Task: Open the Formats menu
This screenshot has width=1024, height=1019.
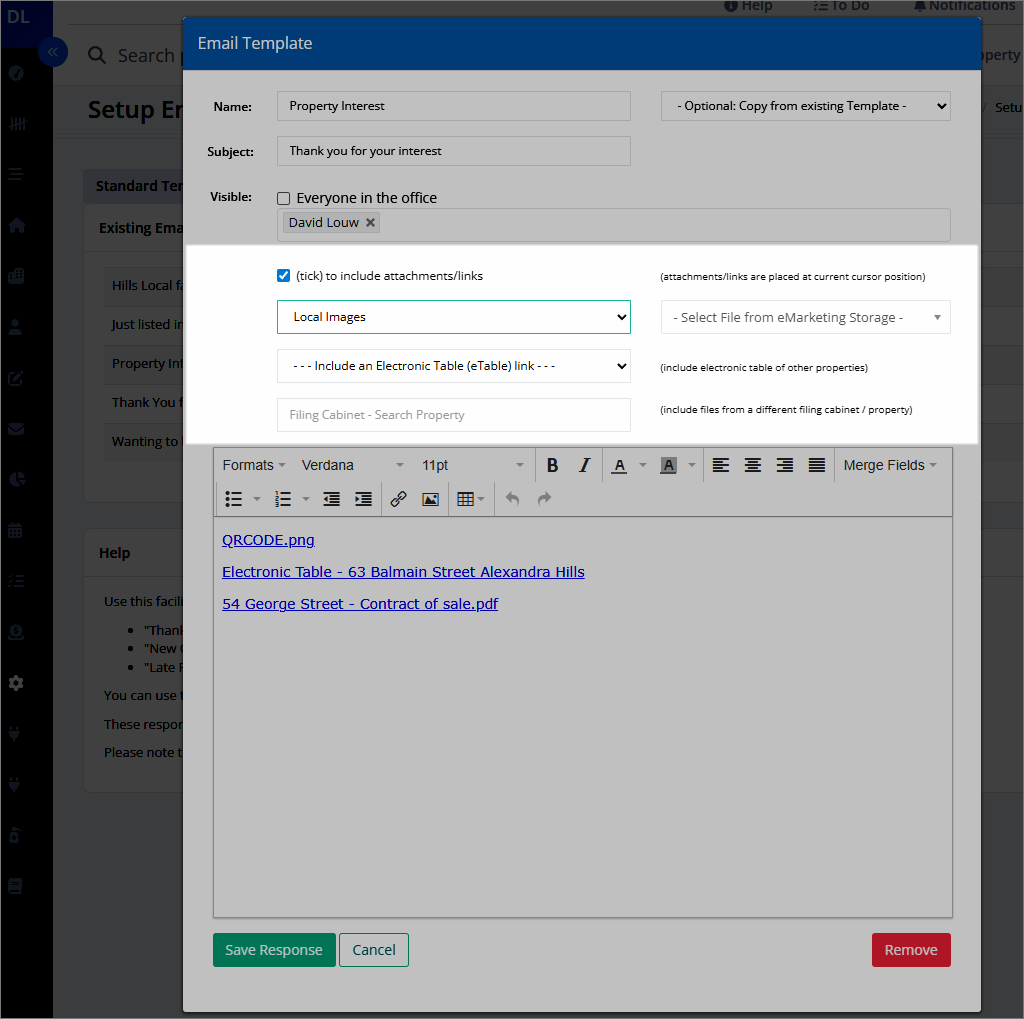Action: (253, 465)
